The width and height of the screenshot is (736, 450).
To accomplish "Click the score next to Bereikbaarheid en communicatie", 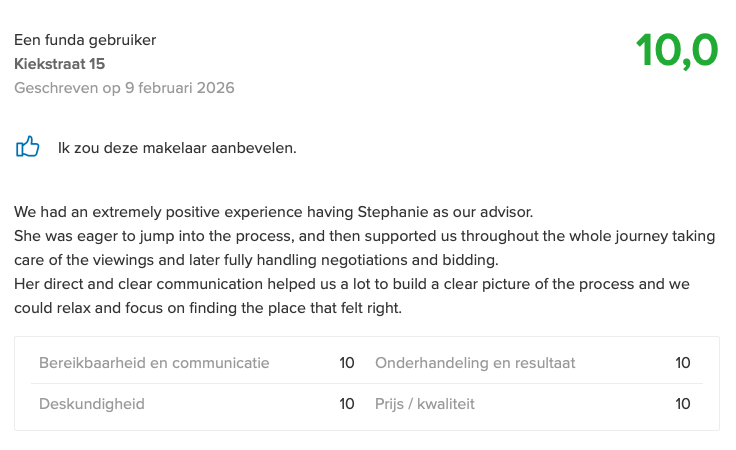I will [x=347, y=363].
